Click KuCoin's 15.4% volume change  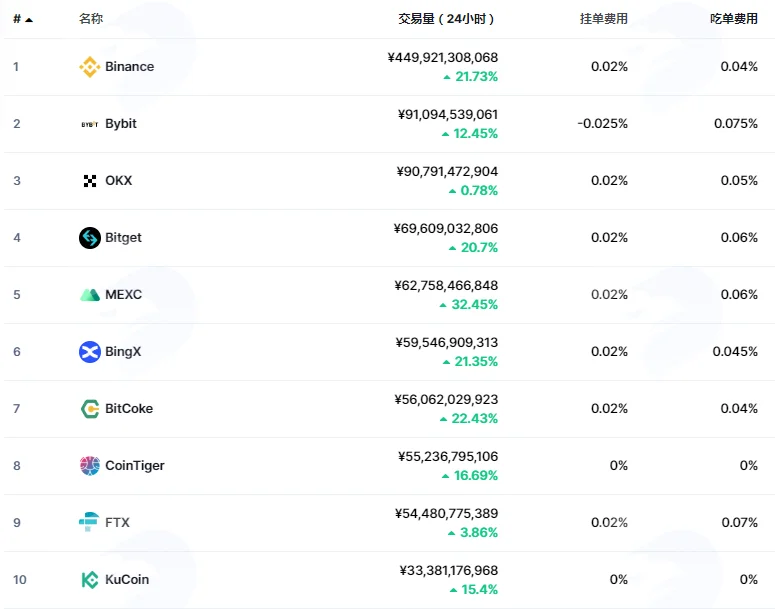(474, 590)
